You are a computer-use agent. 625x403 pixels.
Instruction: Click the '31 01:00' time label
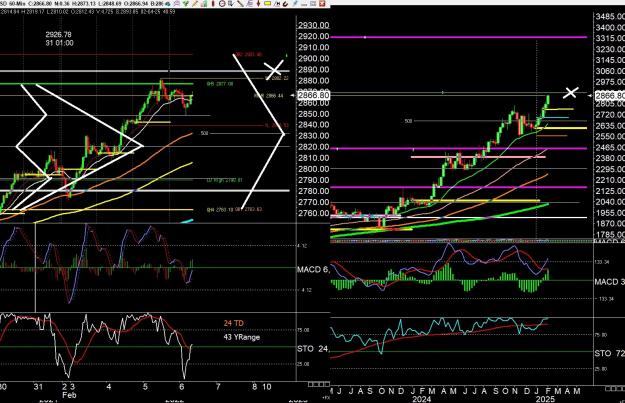[x=59, y=43]
